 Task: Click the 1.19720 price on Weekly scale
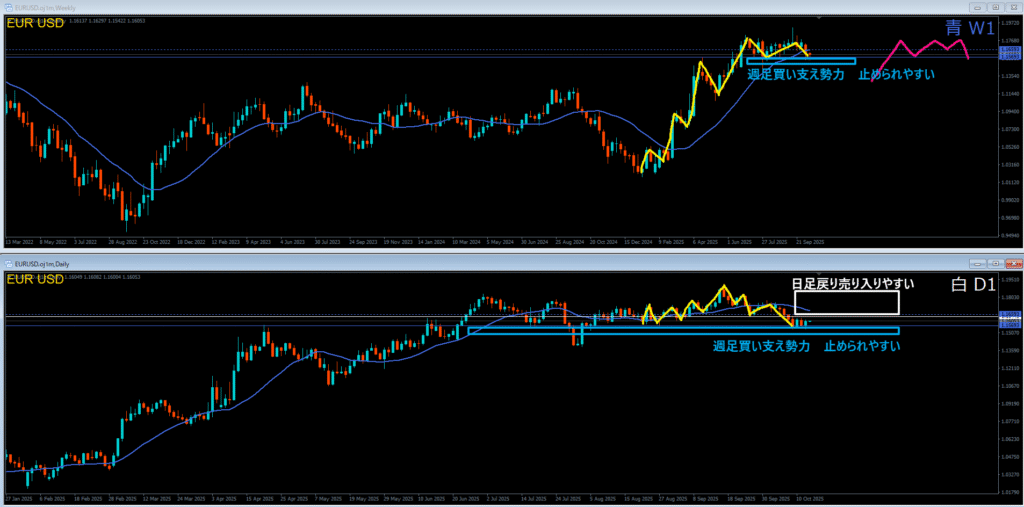[x=1009, y=21]
